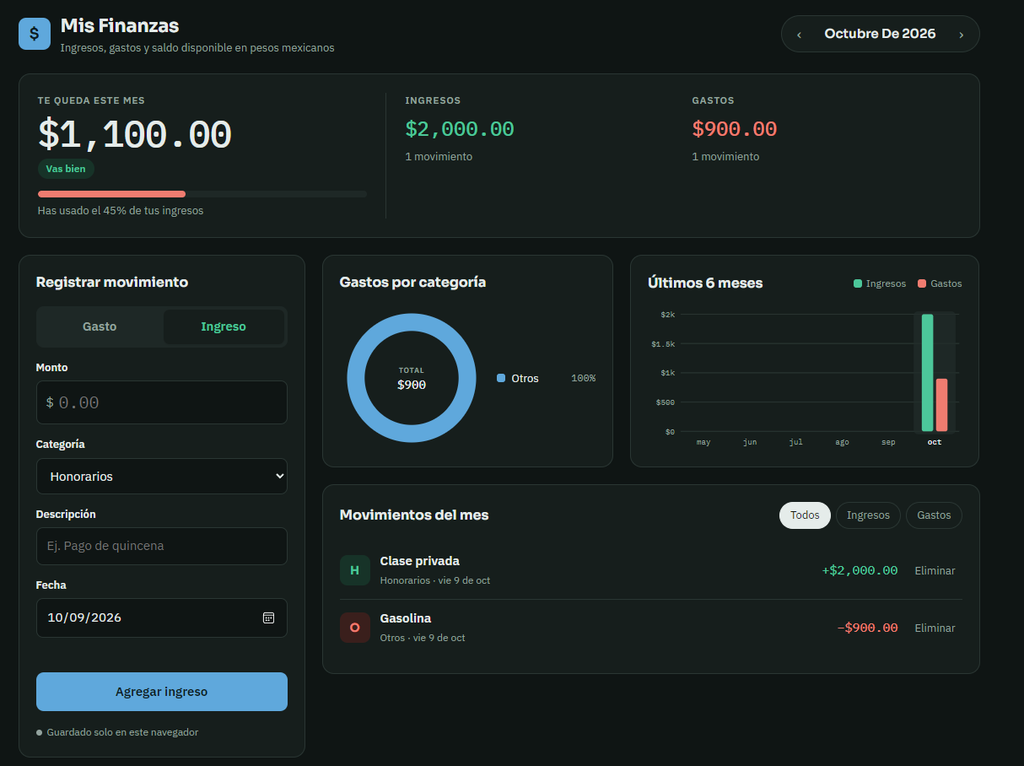Go to previous month arrow
Screen dimensions: 1024x766
[799, 35]
